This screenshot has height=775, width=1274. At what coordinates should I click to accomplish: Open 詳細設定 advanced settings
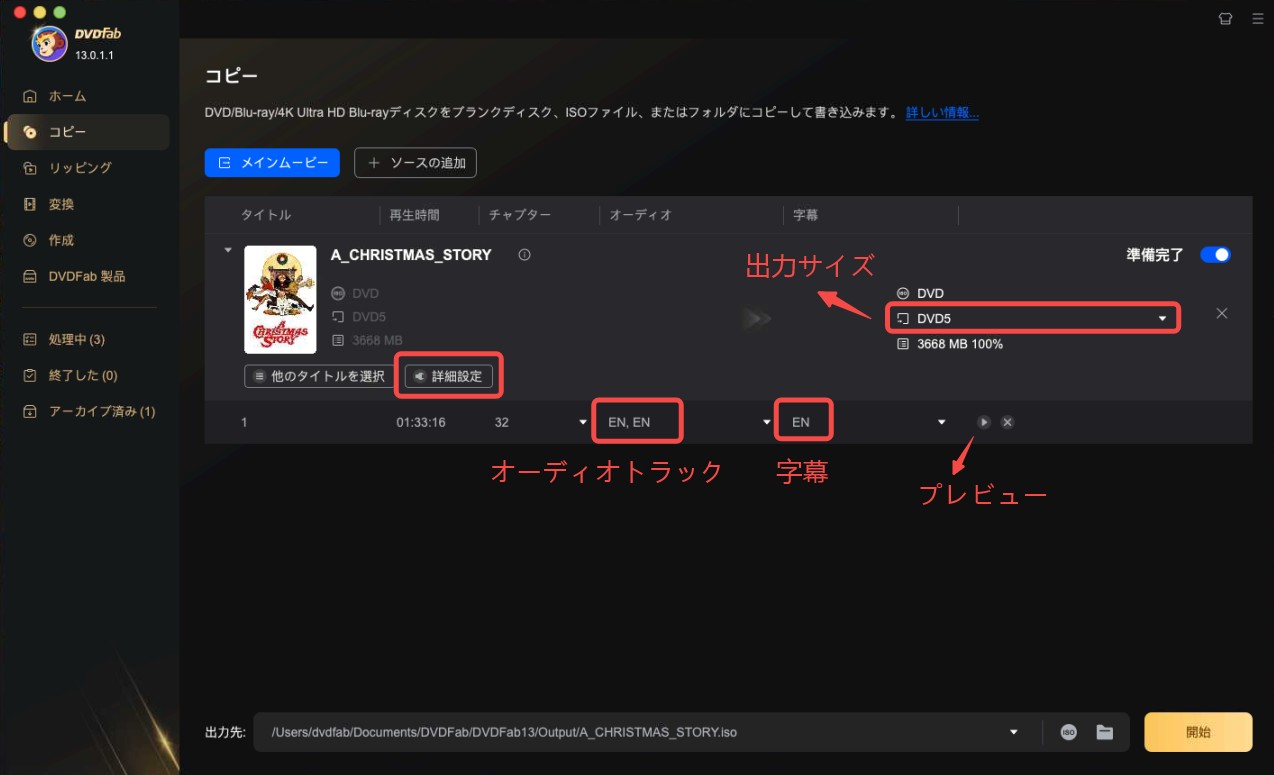pyautogui.click(x=449, y=377)
